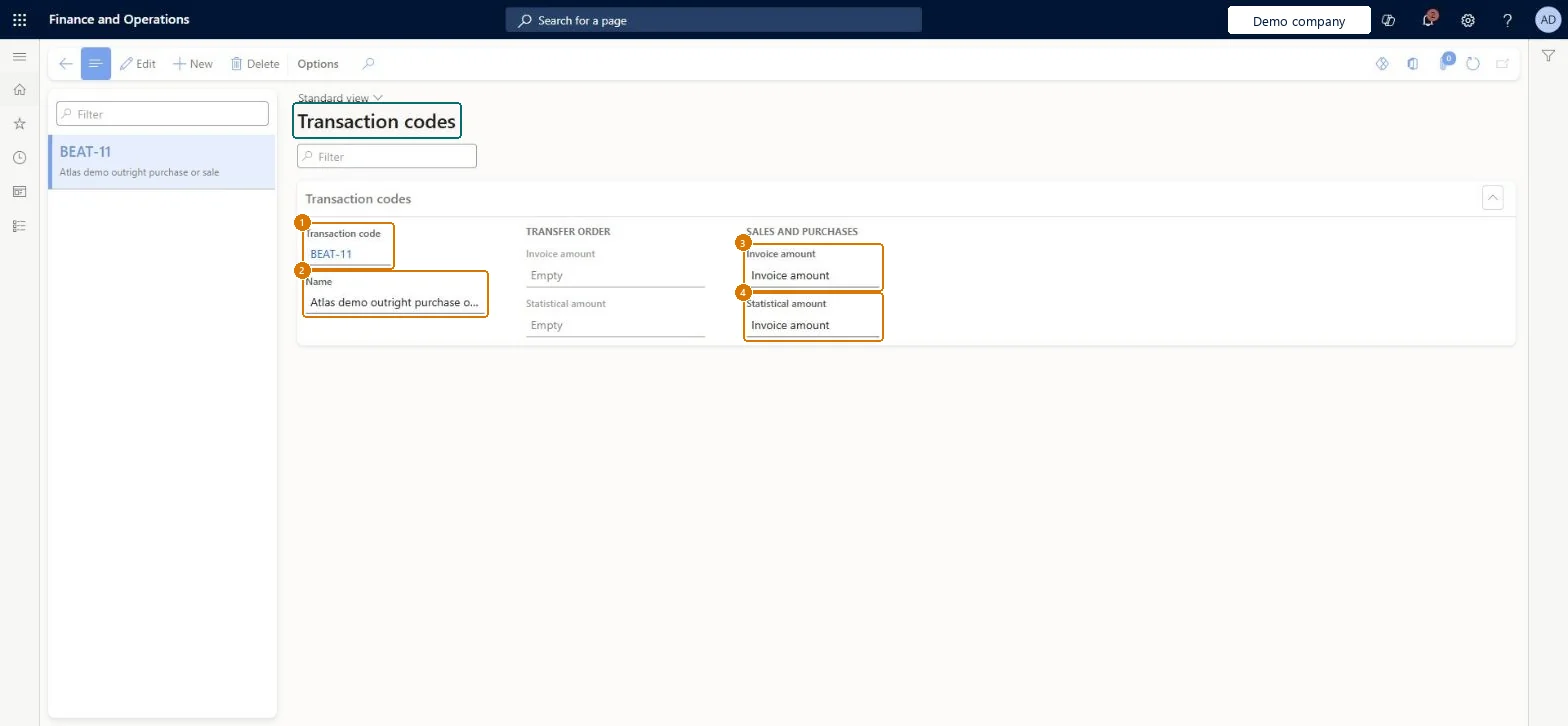Open Sales and purchases Statistical amount dropdown
This screenshot has width=1568, height=726.
[x=813, y=325]
